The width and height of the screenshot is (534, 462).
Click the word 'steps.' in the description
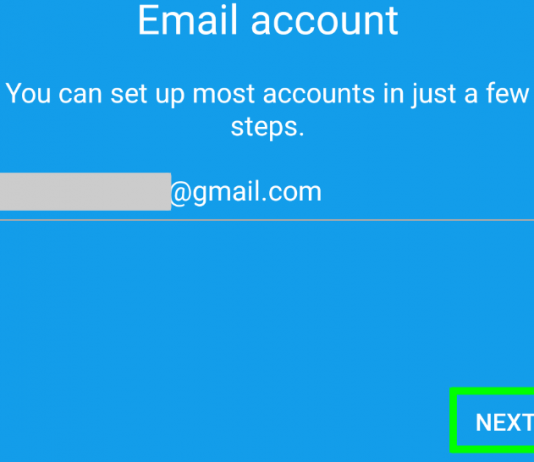click(267, 128)
